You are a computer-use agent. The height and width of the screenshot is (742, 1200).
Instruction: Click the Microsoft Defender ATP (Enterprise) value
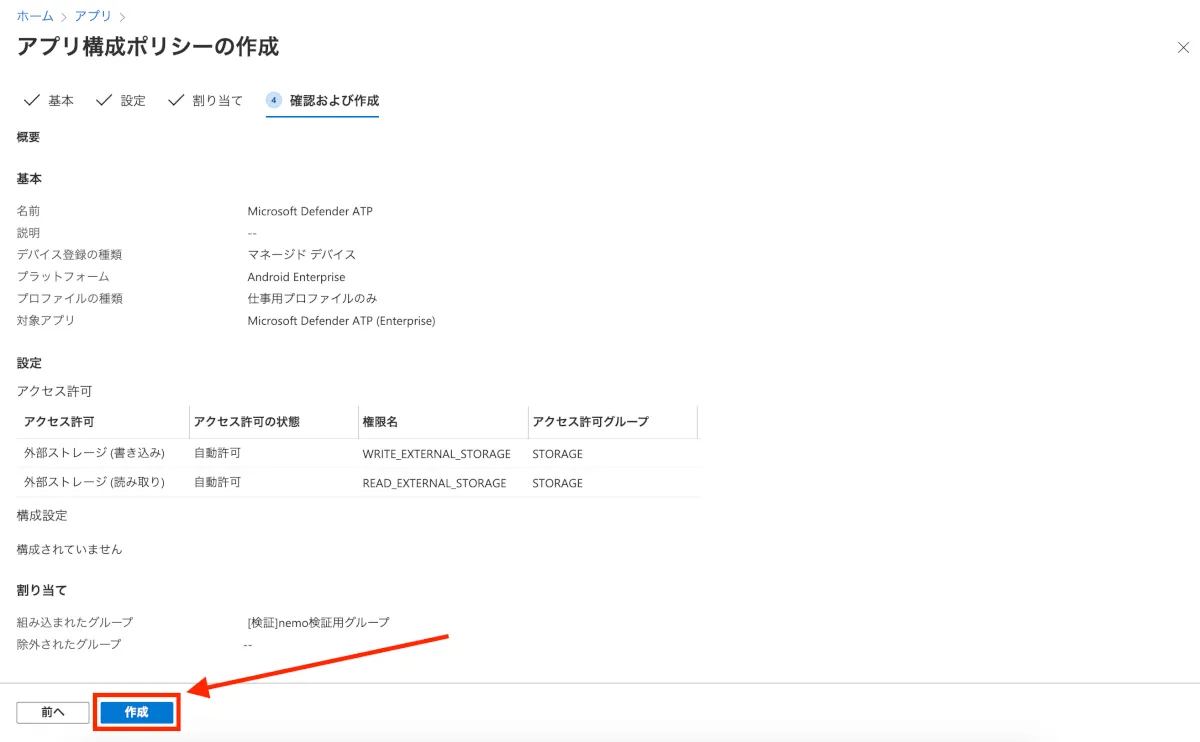tap(341, 321)
